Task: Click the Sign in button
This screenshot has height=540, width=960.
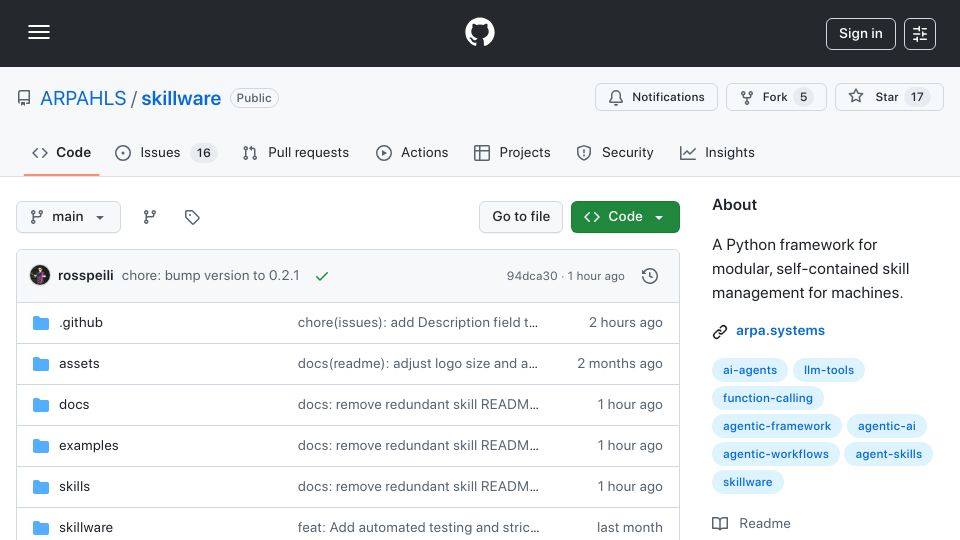Action: tap(860, 34)
